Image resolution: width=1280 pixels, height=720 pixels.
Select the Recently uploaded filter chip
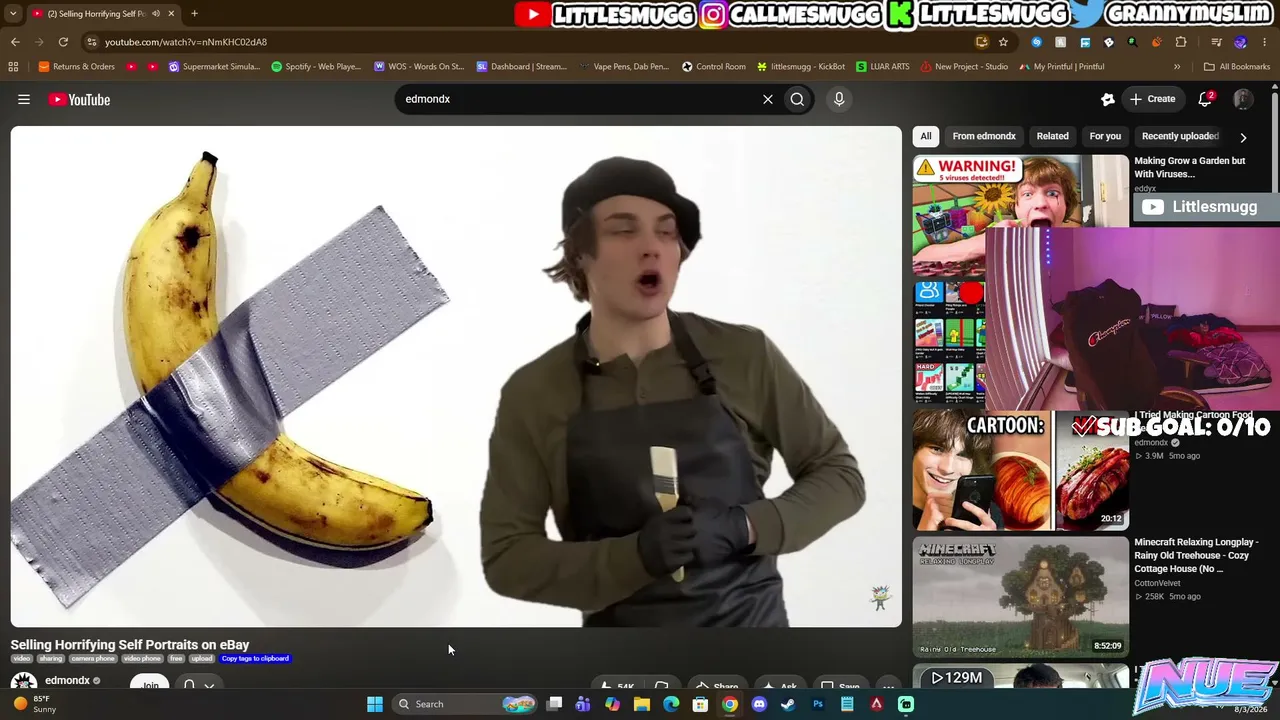pos(1180,136)
